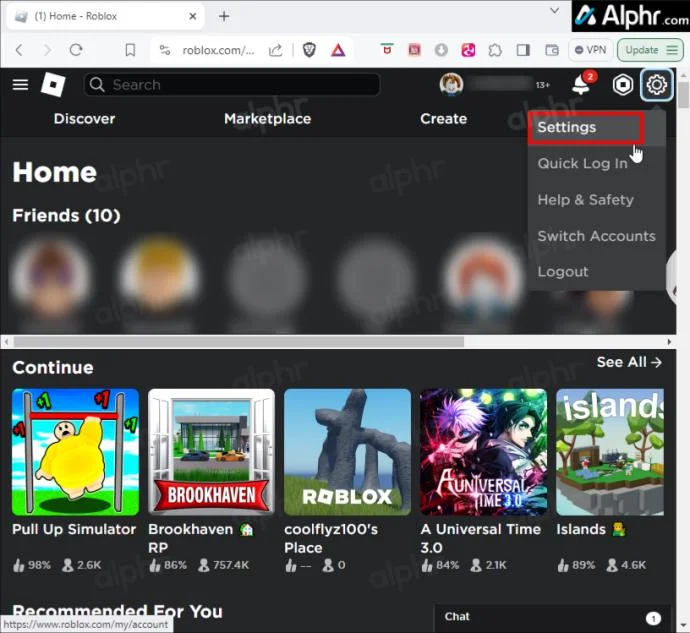
Task: Click the horizontal scrollbar right arrow
Action: coord(669,342)
